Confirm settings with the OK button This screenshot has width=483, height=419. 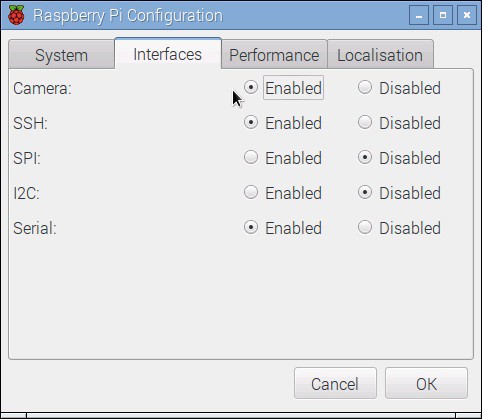(426, 383)
